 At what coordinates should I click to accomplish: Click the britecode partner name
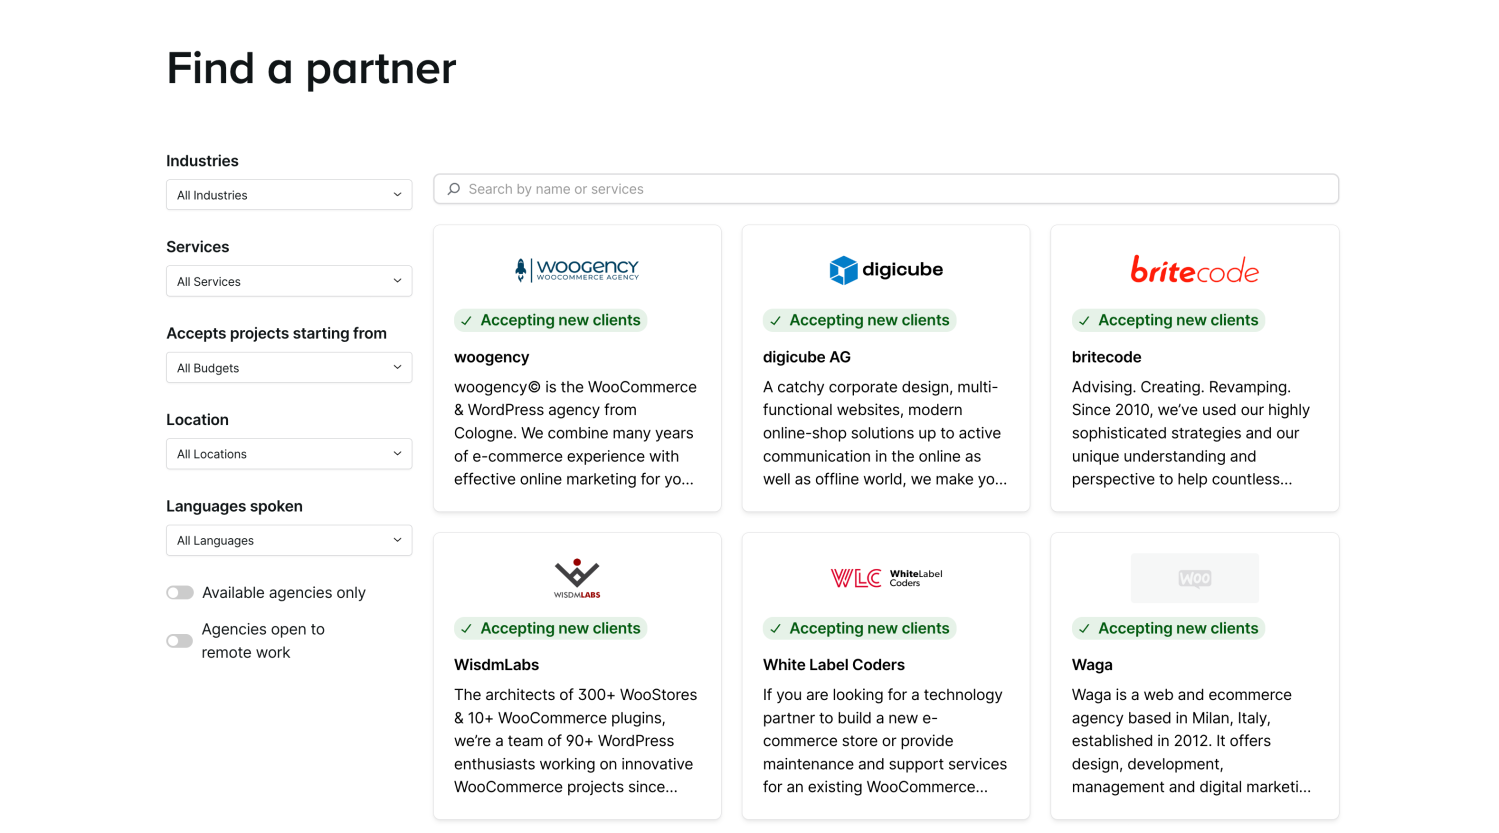1106,357
